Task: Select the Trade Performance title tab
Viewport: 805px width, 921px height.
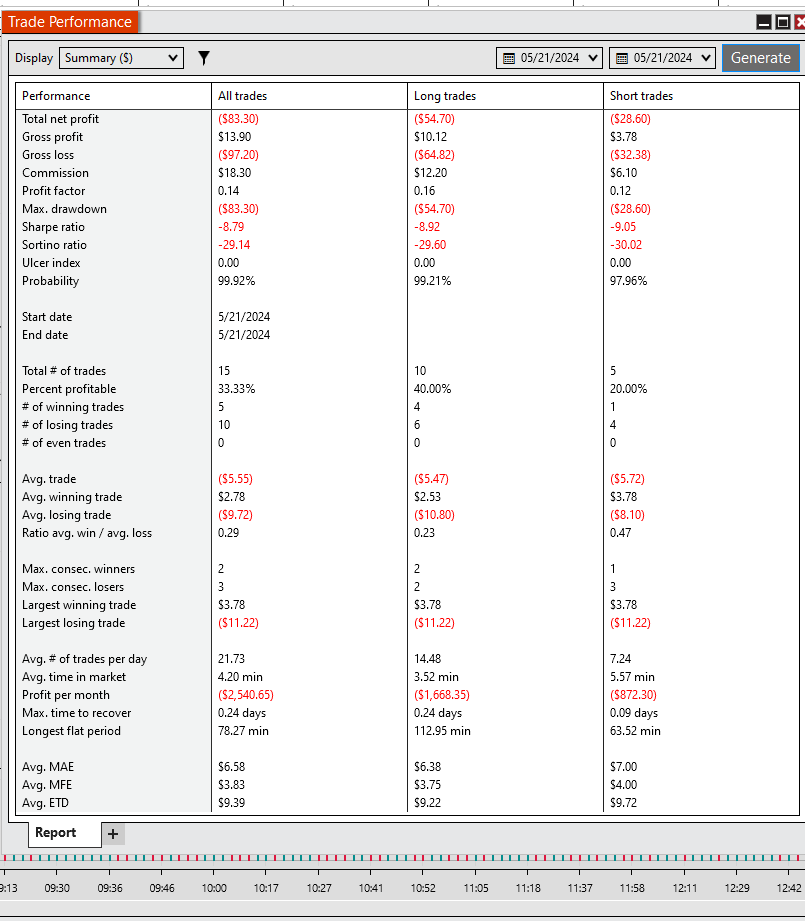Action: point(70,22)
